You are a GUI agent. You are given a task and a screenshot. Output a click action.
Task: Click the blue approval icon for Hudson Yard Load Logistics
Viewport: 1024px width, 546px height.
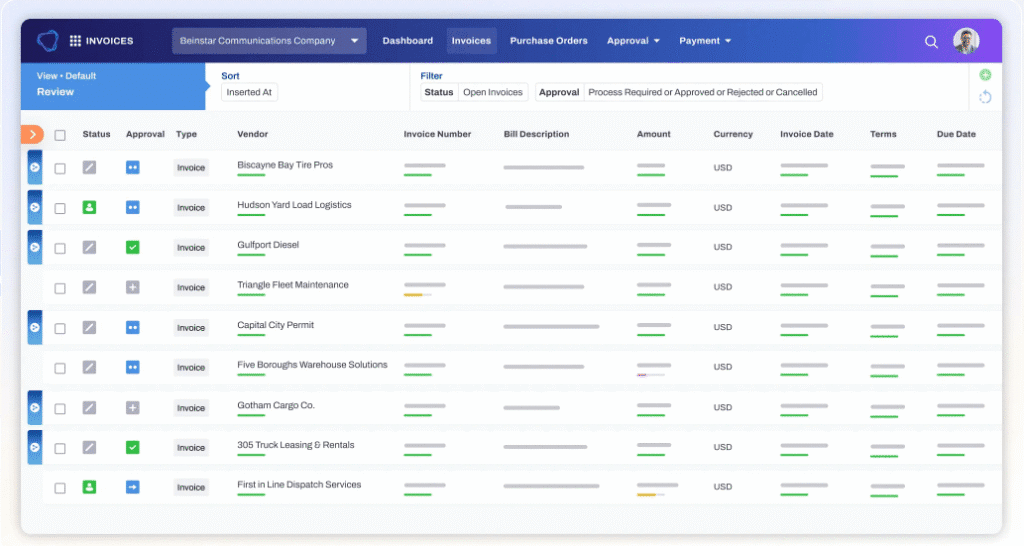click(133, 207)
